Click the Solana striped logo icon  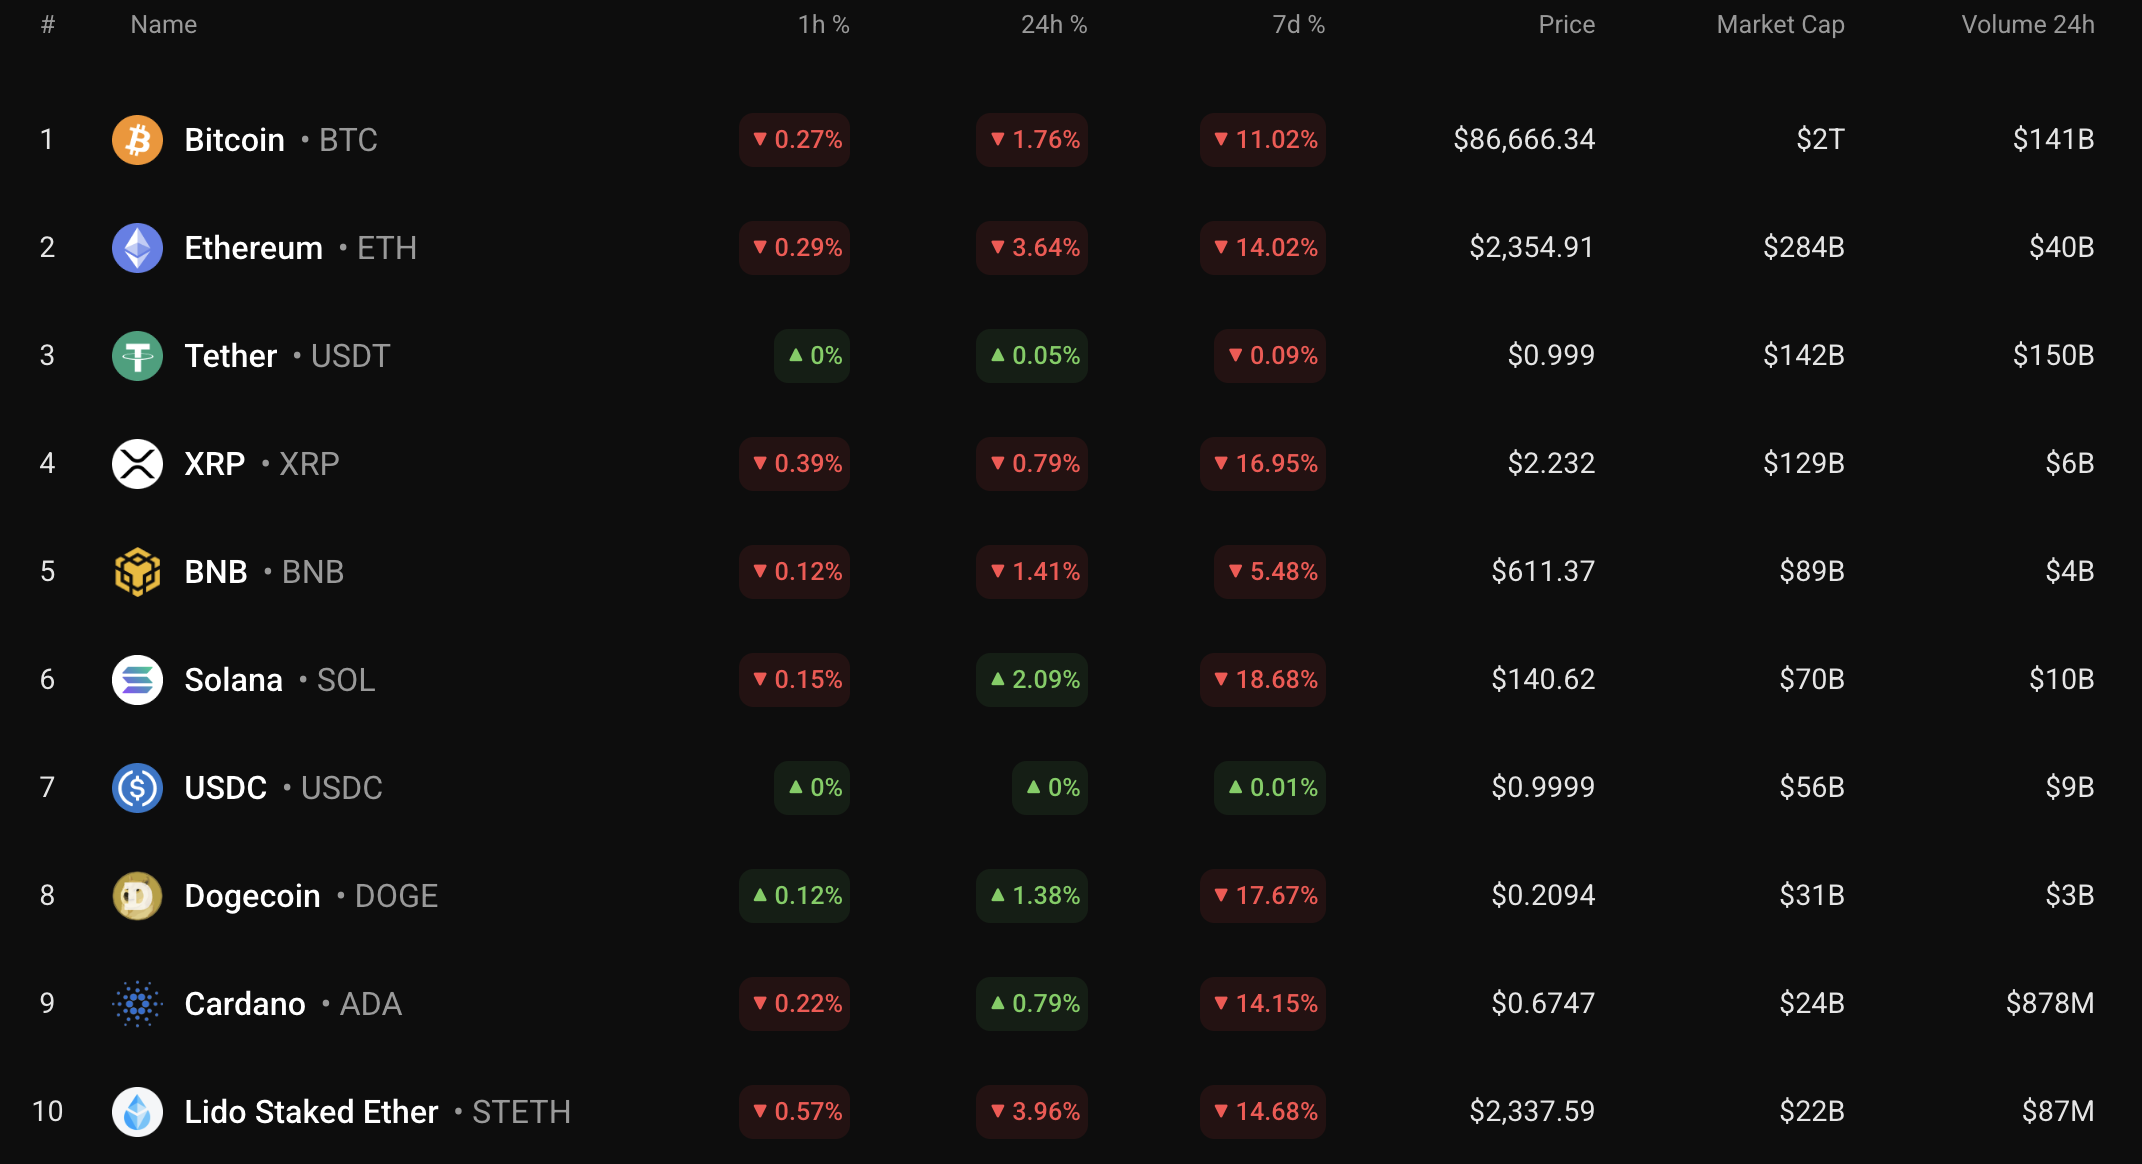[137, 680]
